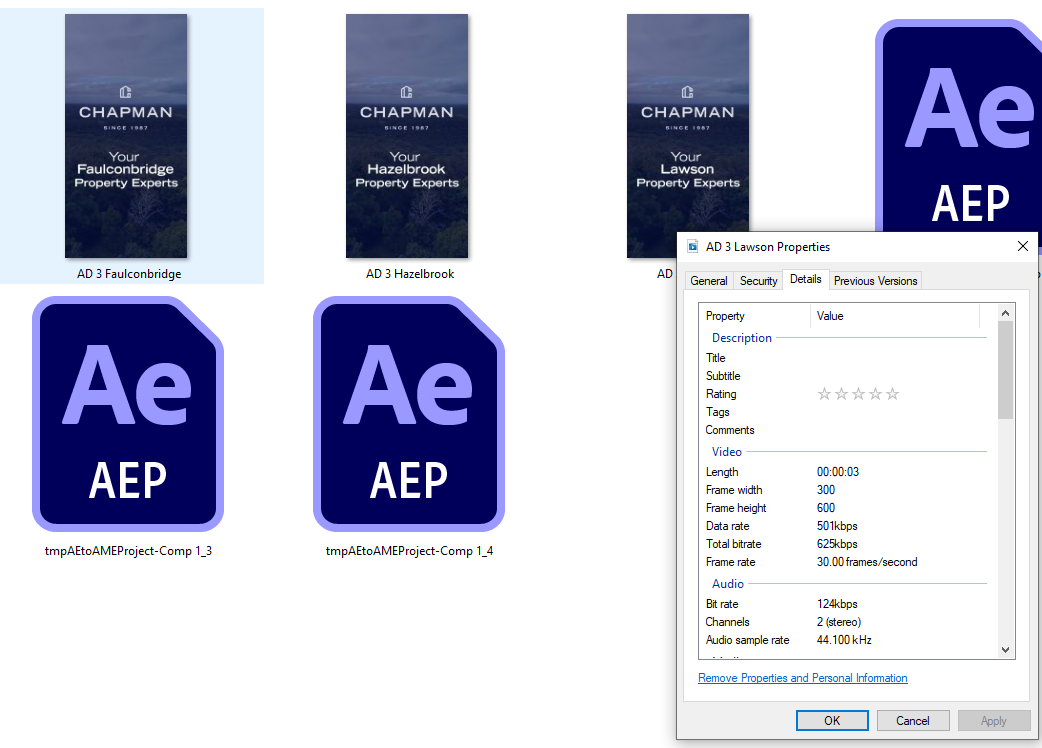Set the rating to five stars
The height and width of the screenshot is (748, 1042).
892,394
